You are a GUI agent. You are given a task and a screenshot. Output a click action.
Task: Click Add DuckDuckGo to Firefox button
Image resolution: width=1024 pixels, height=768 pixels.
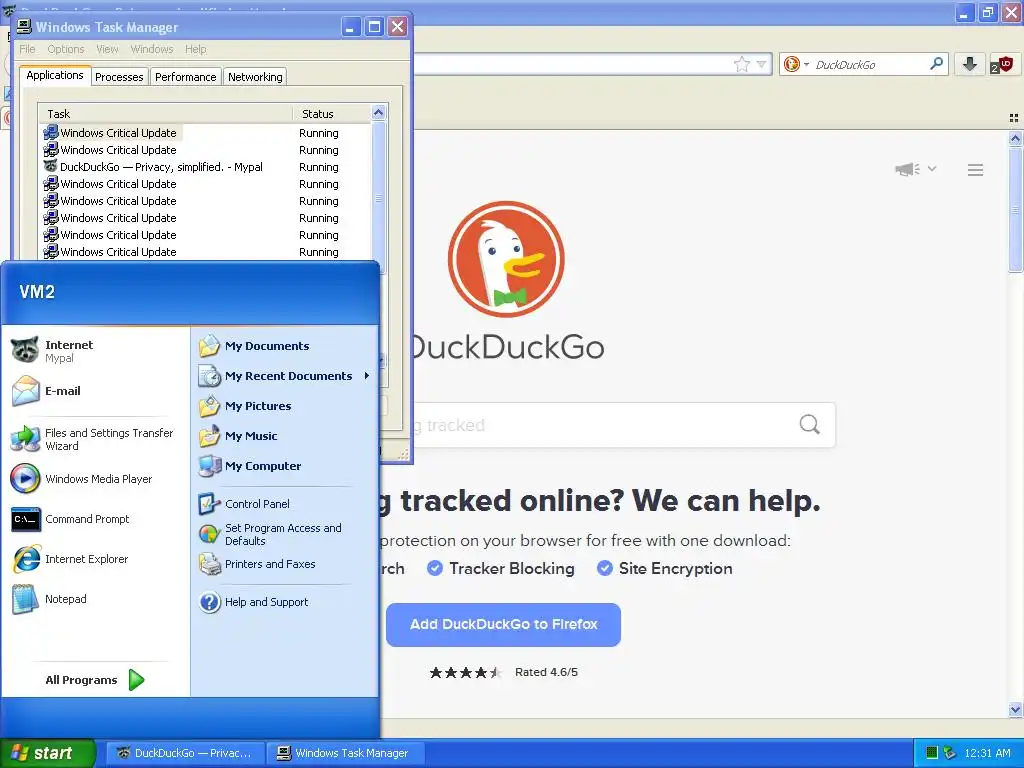[x=504, y=624]
